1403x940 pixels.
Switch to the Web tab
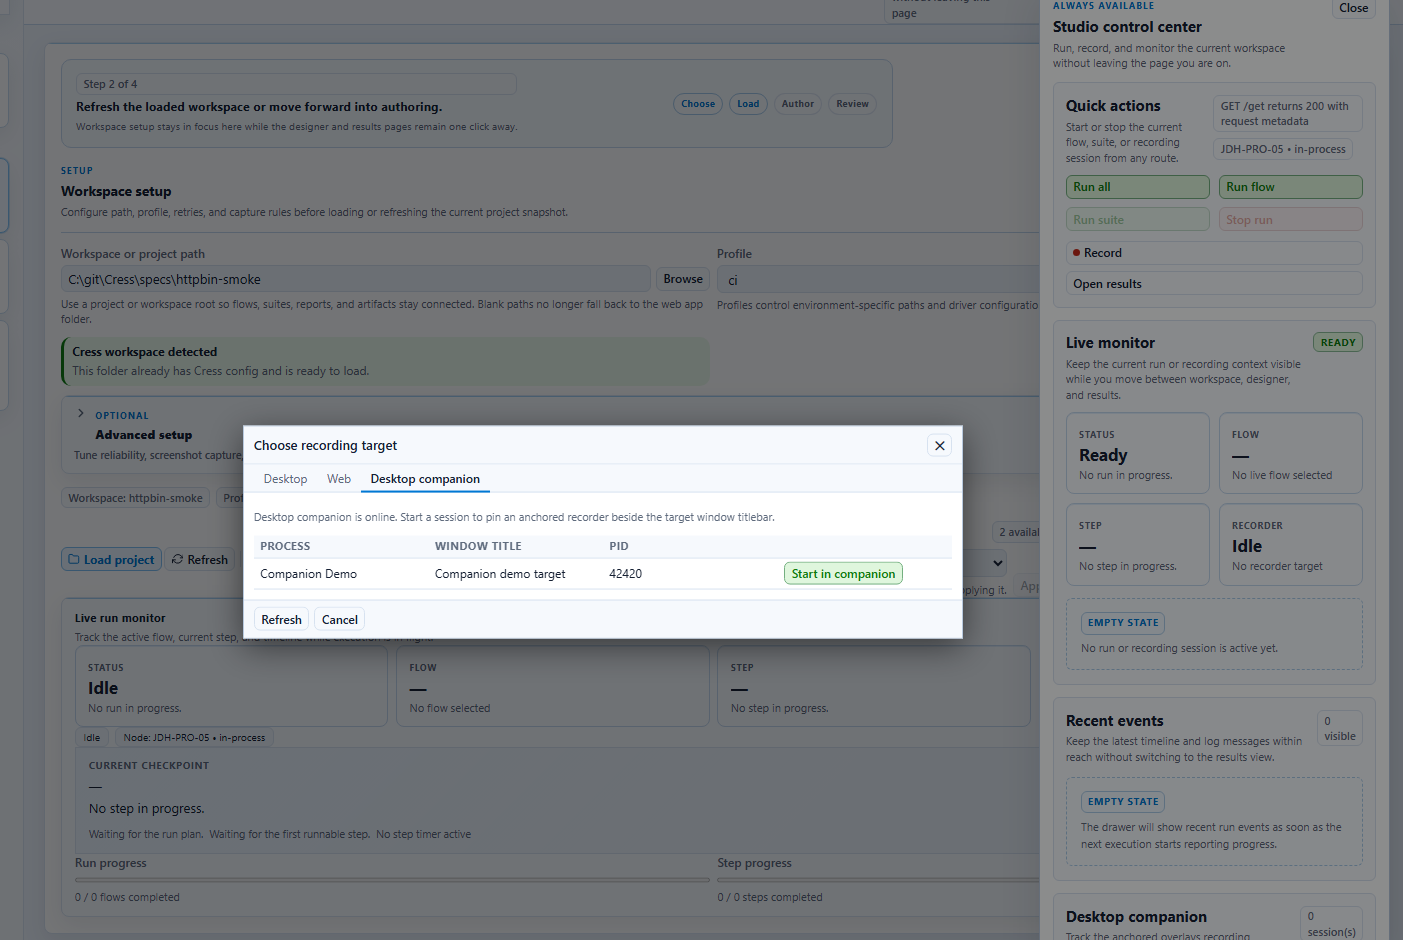point(339,479)
